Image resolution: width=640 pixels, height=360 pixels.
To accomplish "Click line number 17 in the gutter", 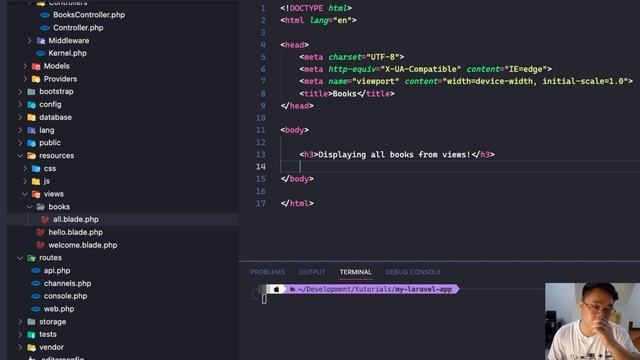I will tap(261, 203).
